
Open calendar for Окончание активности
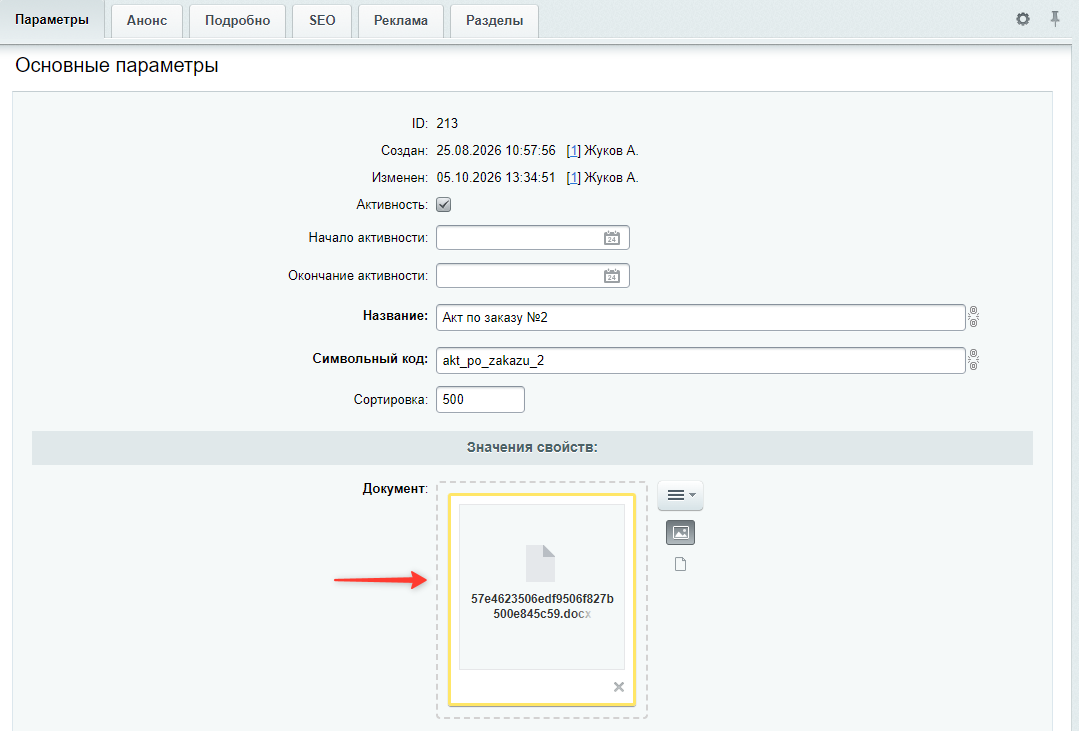click(612, 276)
